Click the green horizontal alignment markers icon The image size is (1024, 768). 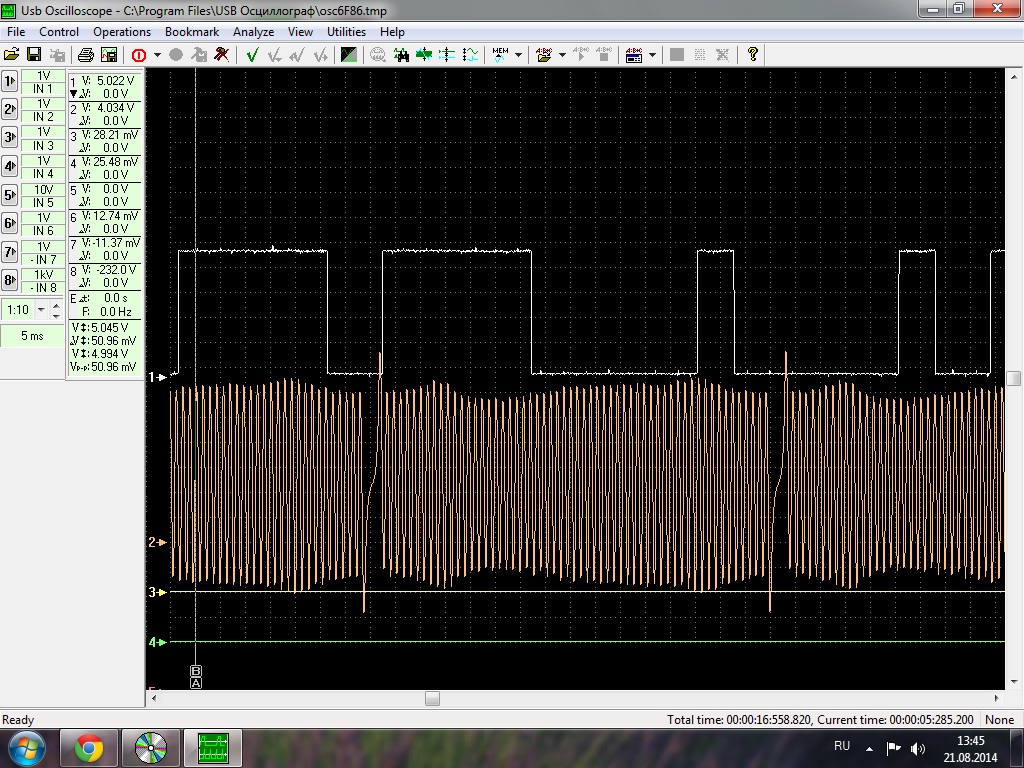pyautogui.click(x=424, y=55)
